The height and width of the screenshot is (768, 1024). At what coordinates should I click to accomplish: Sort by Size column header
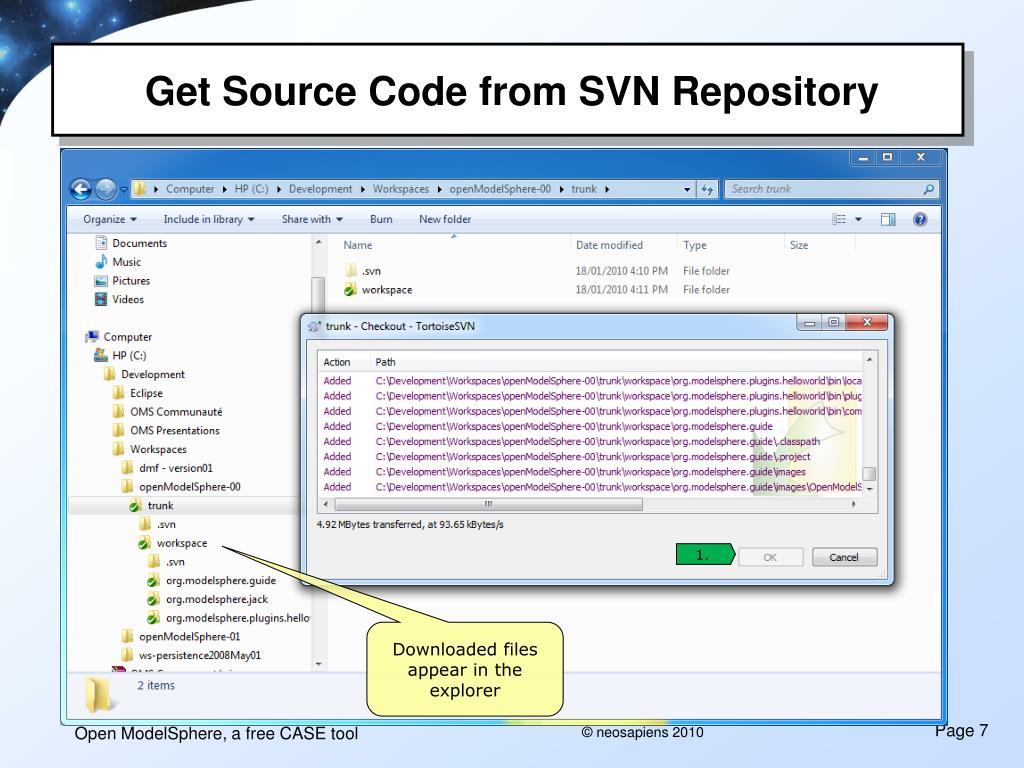click(x=799, y=245)
